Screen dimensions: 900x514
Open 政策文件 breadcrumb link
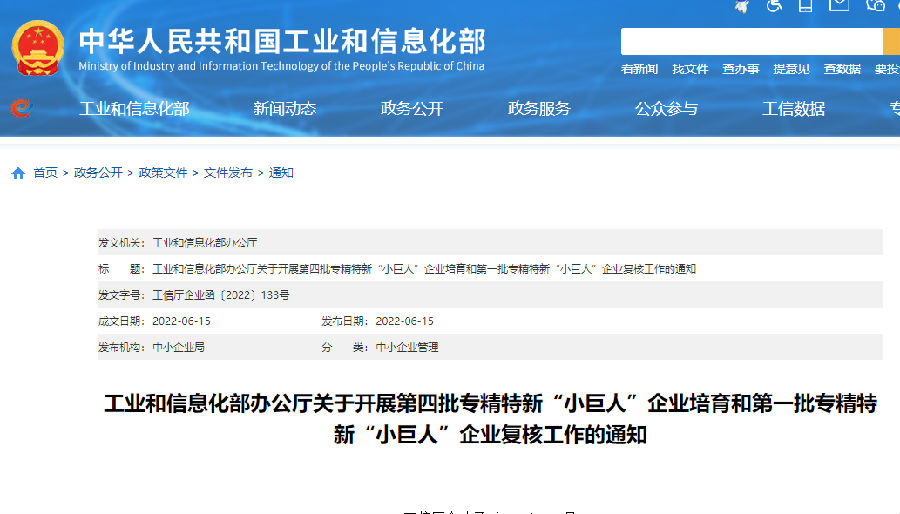click(163, 173)
